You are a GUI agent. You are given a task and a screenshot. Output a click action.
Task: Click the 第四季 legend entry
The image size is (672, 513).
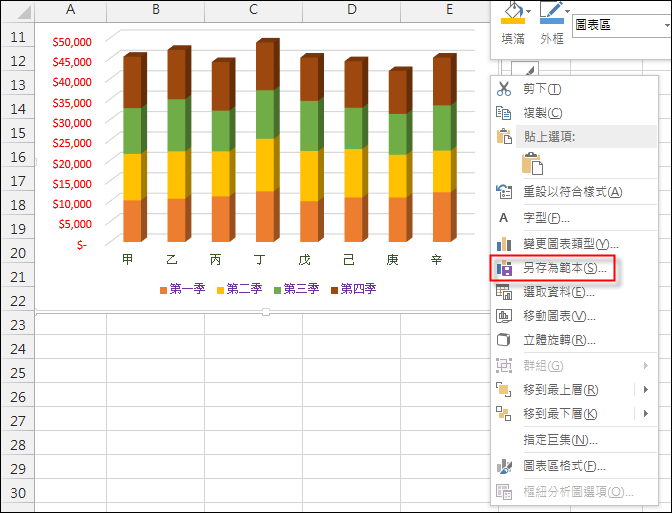coord(354,289)
